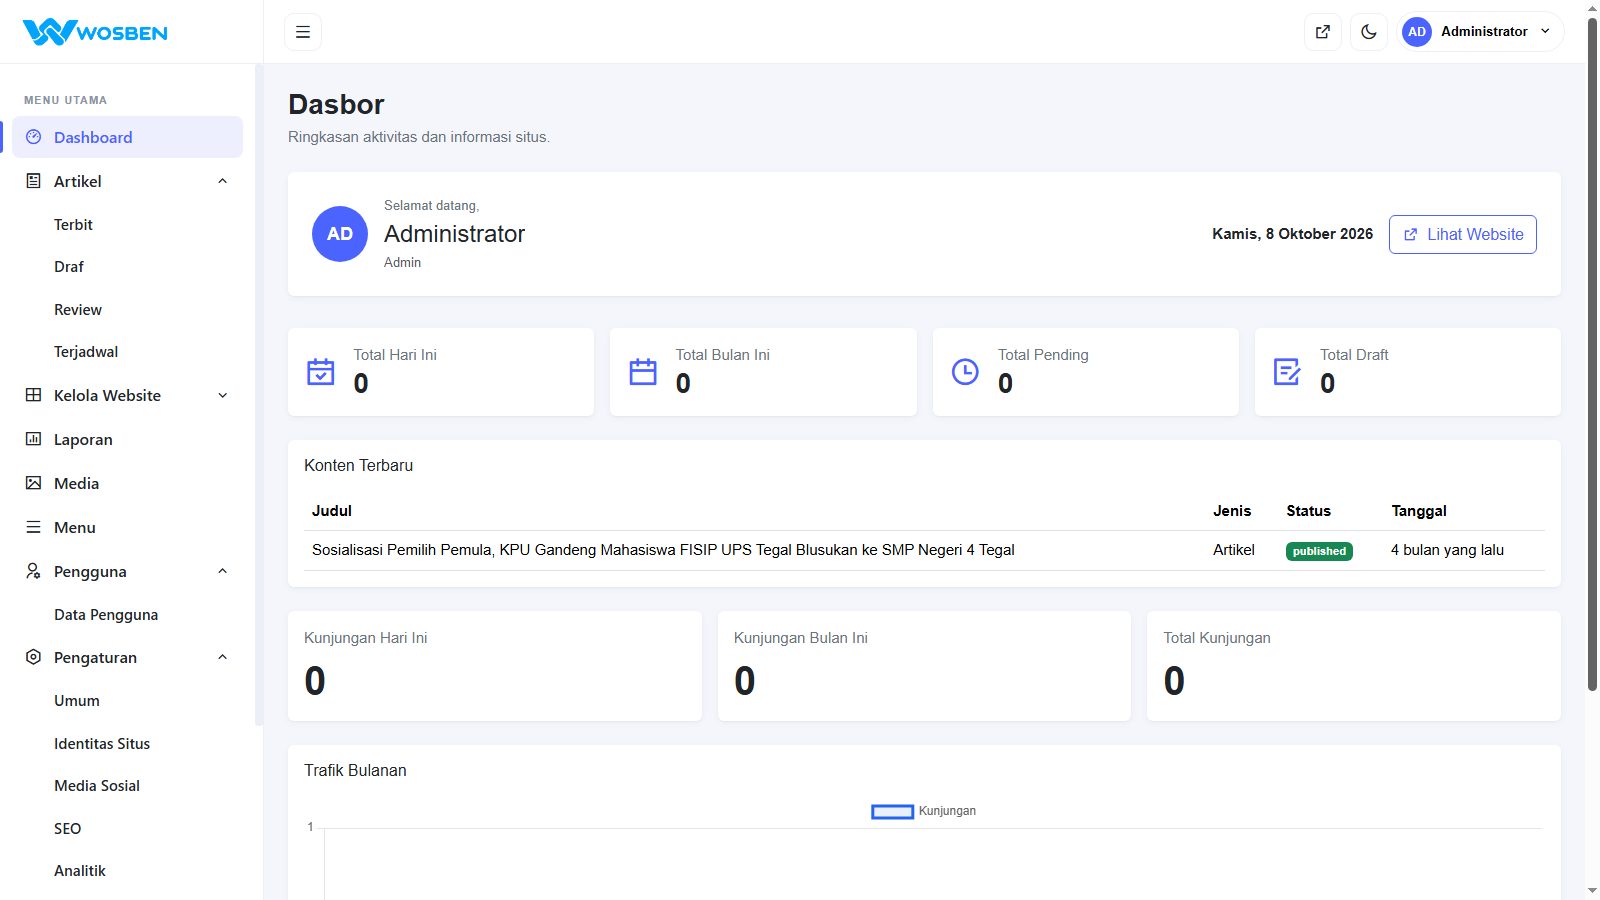Click the Total Kunjungan card

click(1354, 666)
